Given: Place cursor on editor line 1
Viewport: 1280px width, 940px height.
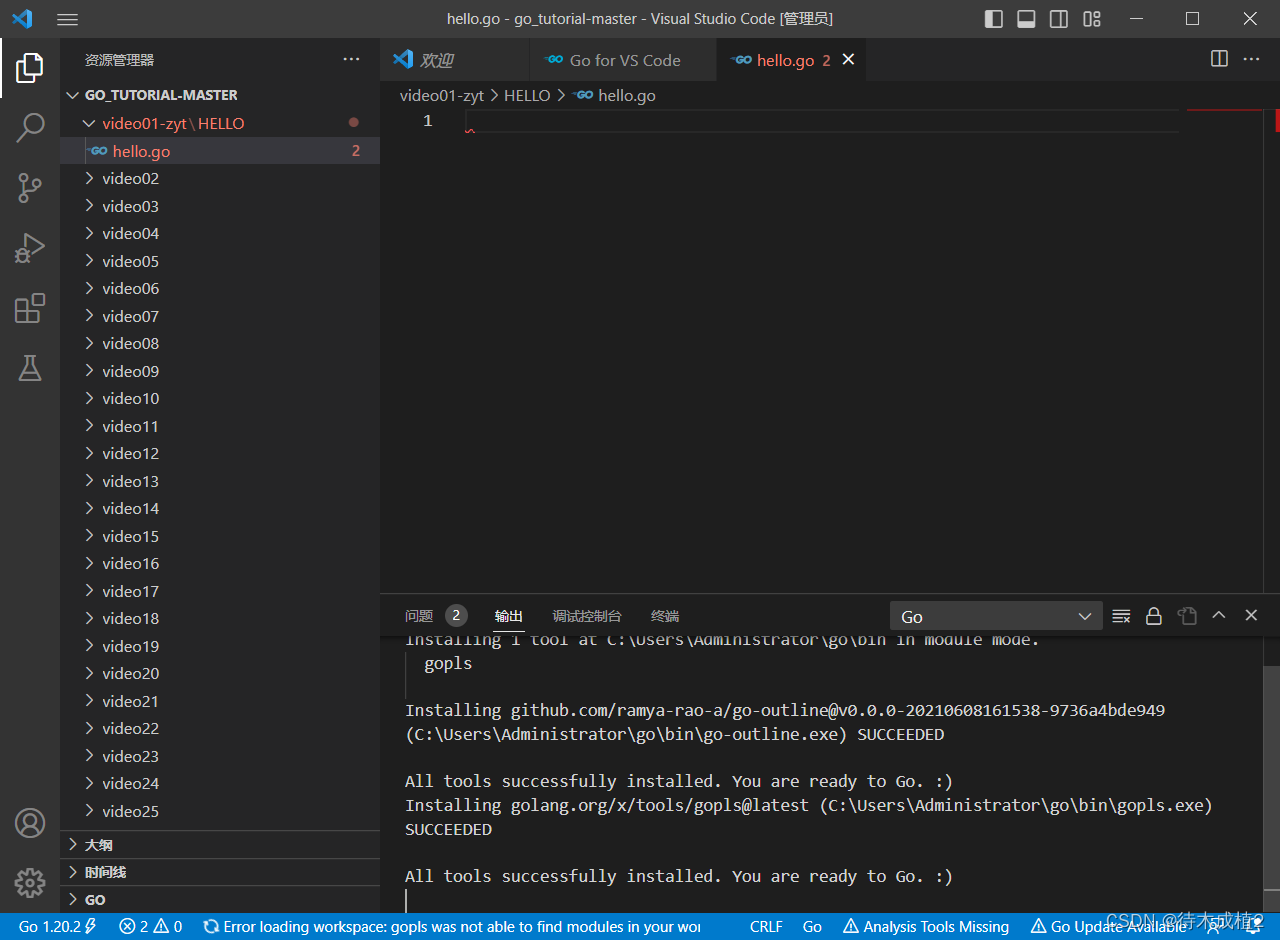Looking at the screenshot, I should tap(820, 121).
